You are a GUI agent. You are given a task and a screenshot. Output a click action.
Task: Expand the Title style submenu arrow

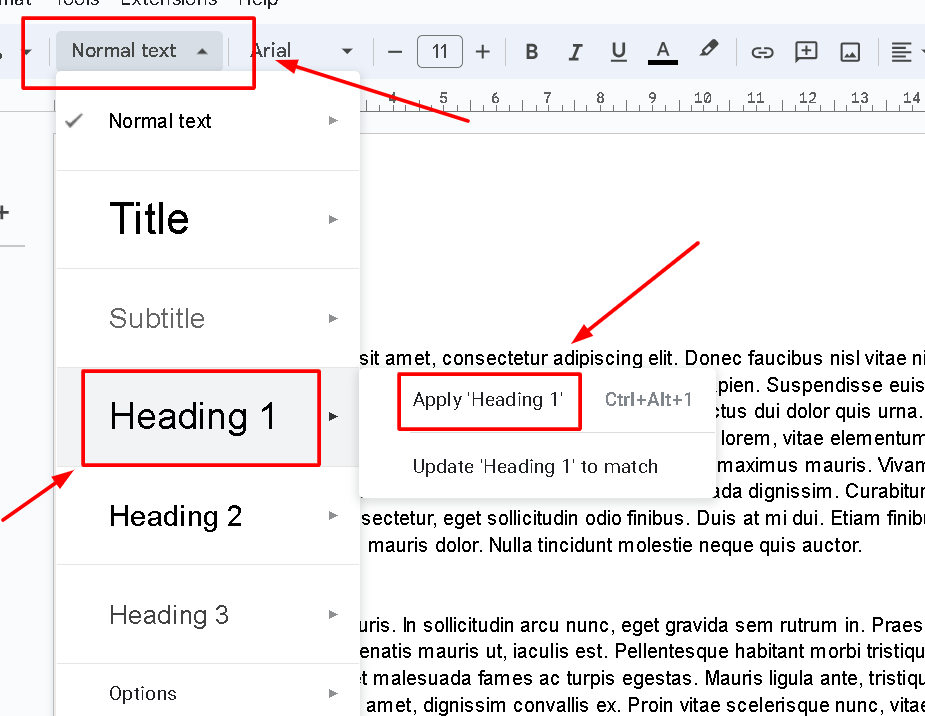pyautogui.click(x=333, y=219)
